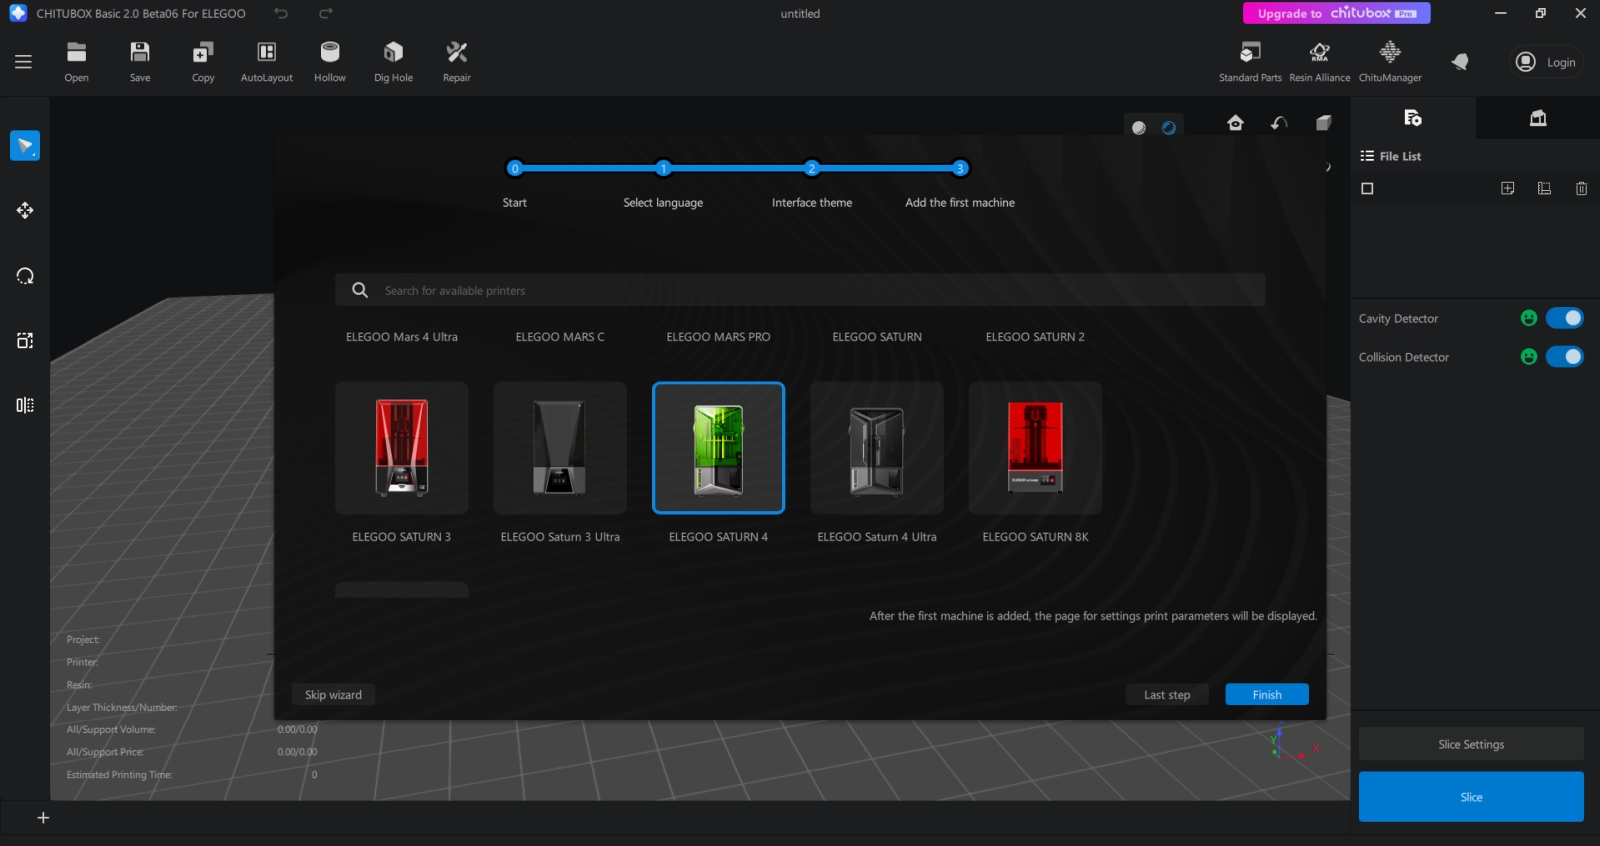Run AutoLayout from the toolbar
The width and height of the screenshot is (1600, 846).
tap(267, 62)
